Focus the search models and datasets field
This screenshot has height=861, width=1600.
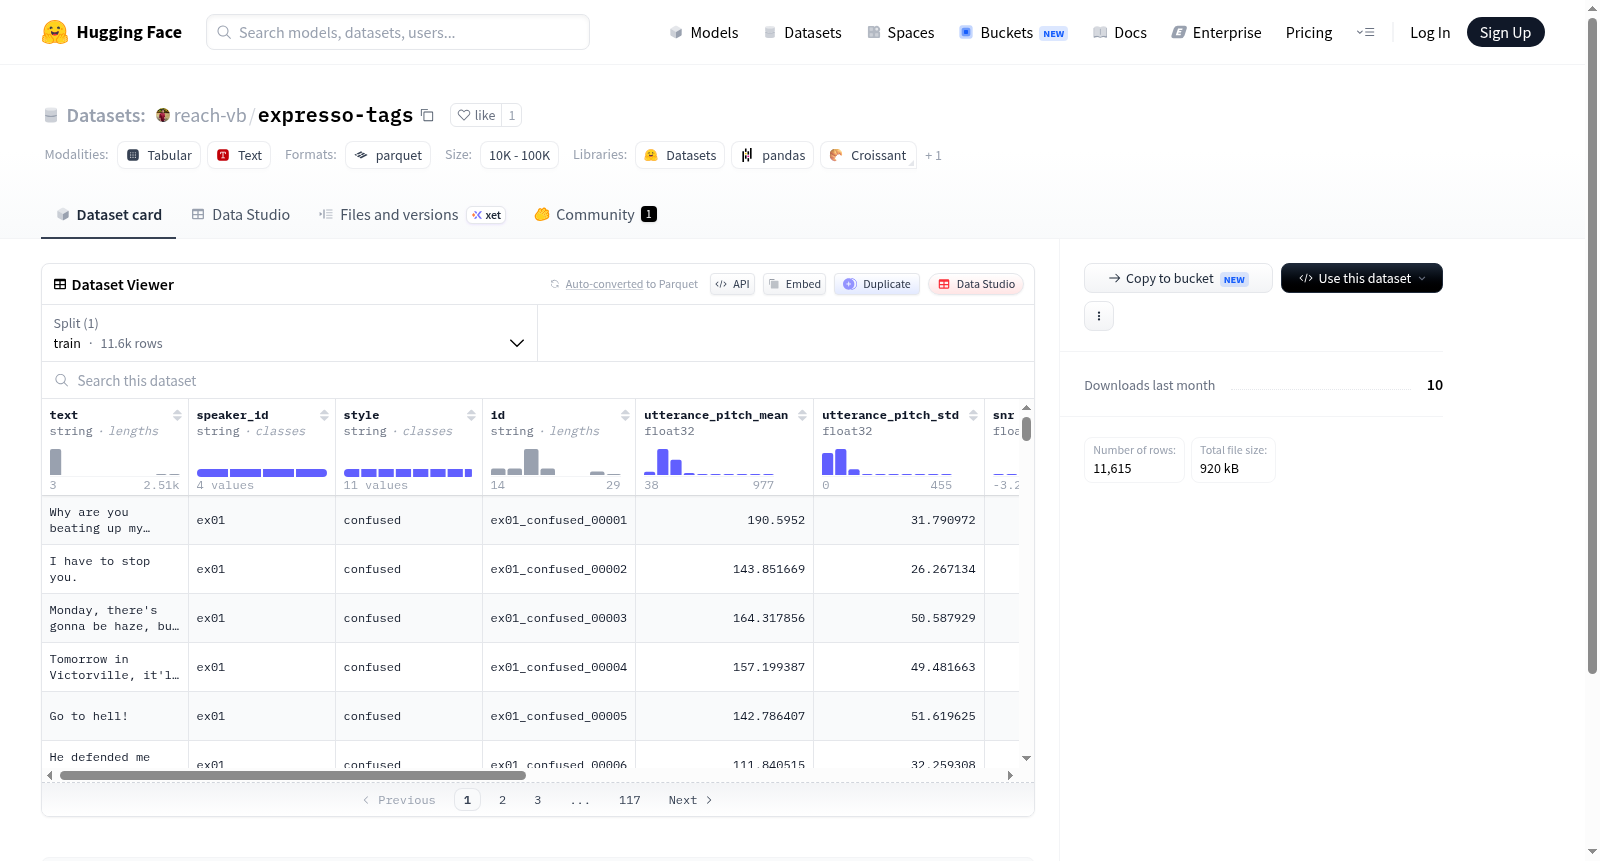398,32
